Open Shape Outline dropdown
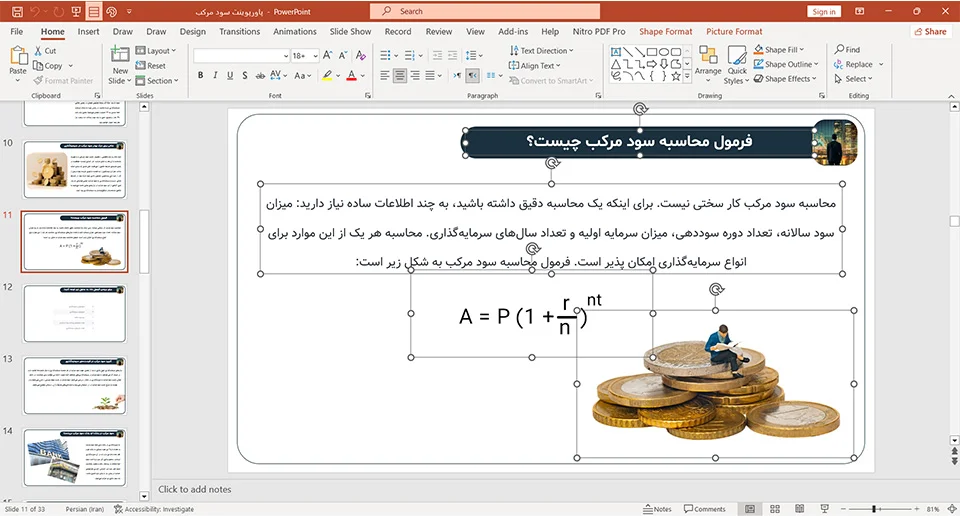Screen dimensions: 960x516 pyautogui.click(x=786, y=64)
